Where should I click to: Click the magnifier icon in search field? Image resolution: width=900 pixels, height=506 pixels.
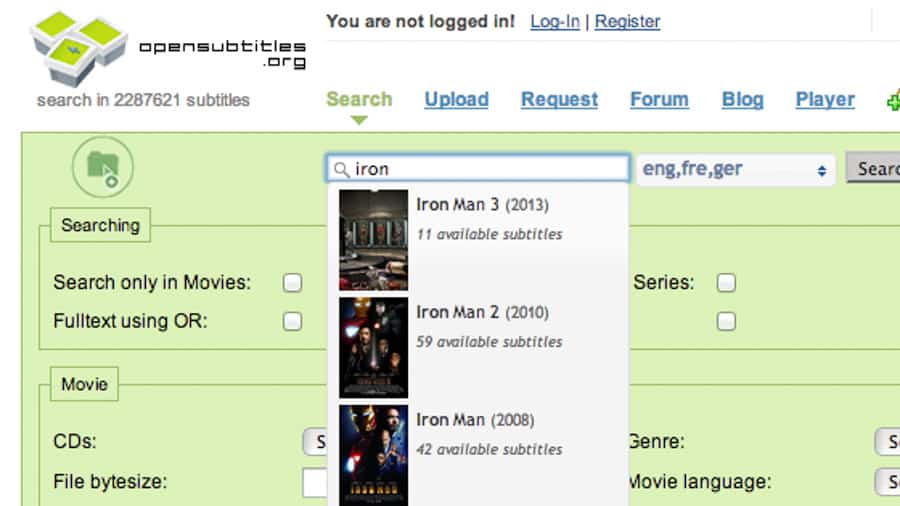coord(342,169)
